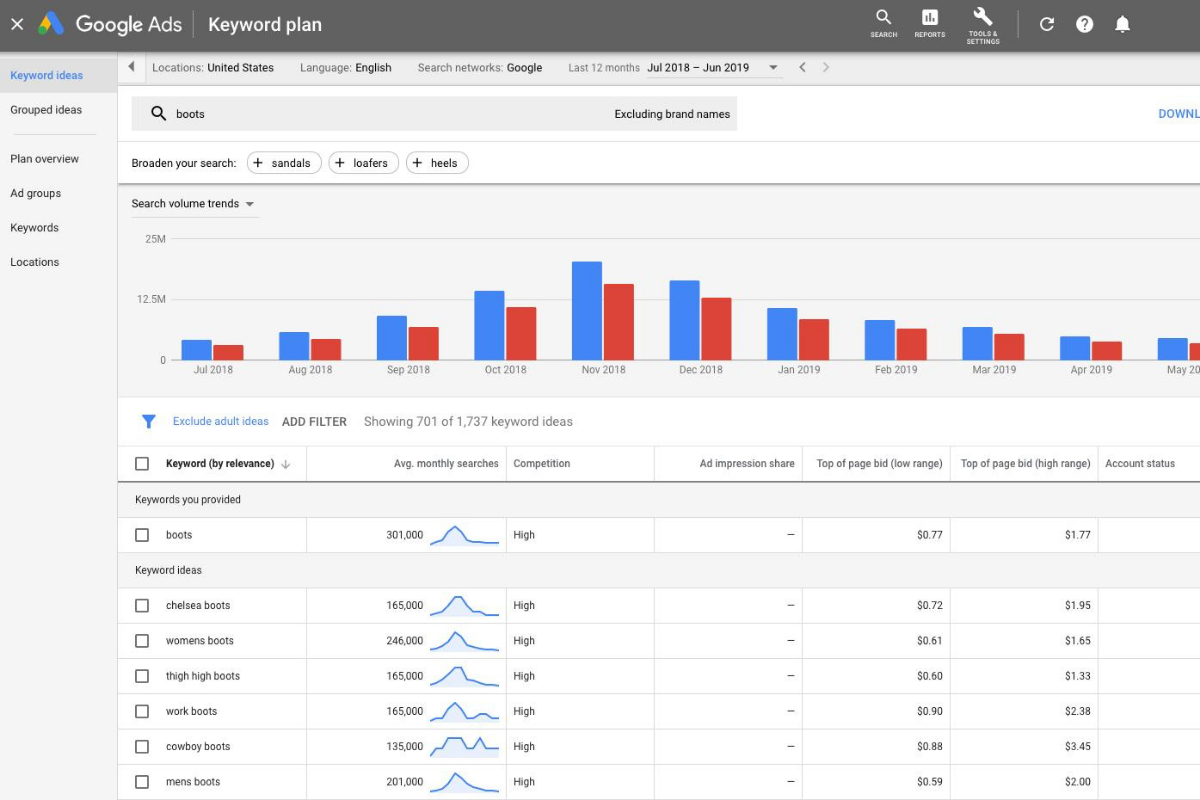This screenshot has height=800, width=1200.
Task: Select the thigh high boots checkbox
Action: tap(142, 676)
